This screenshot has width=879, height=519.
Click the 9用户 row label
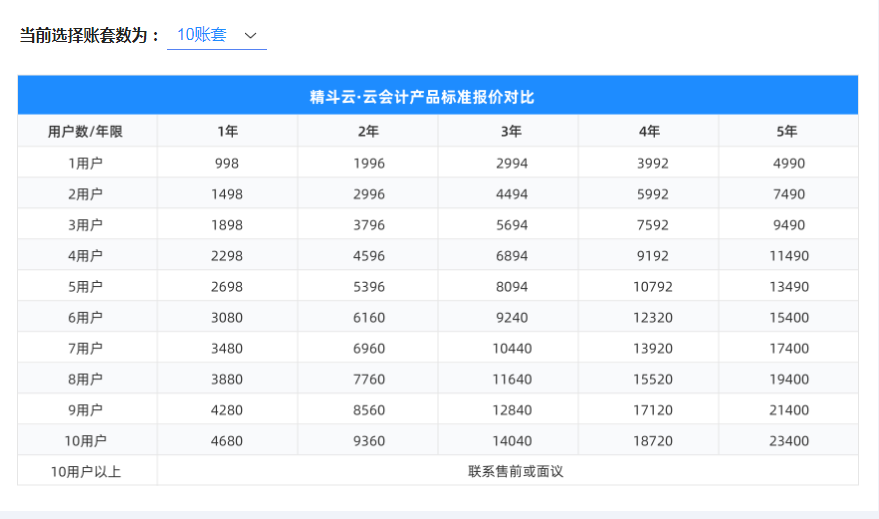click(87, 409)
